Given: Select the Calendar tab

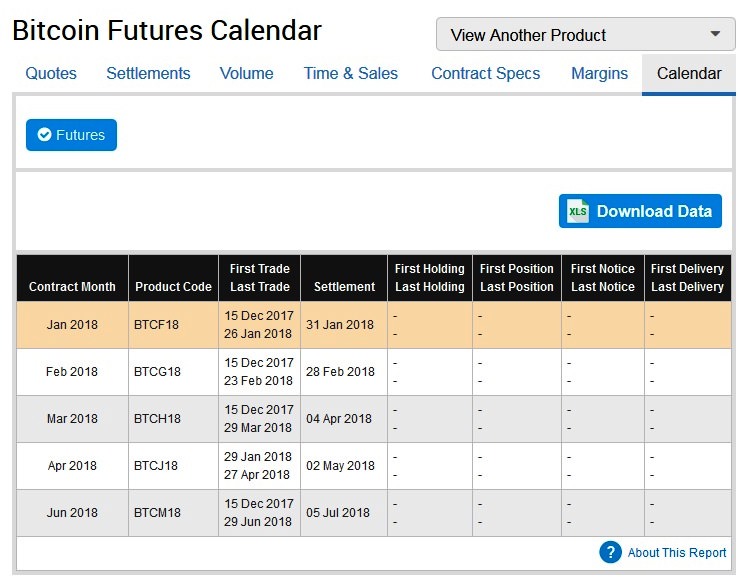Looking at the screenshot, I should 689,74.
